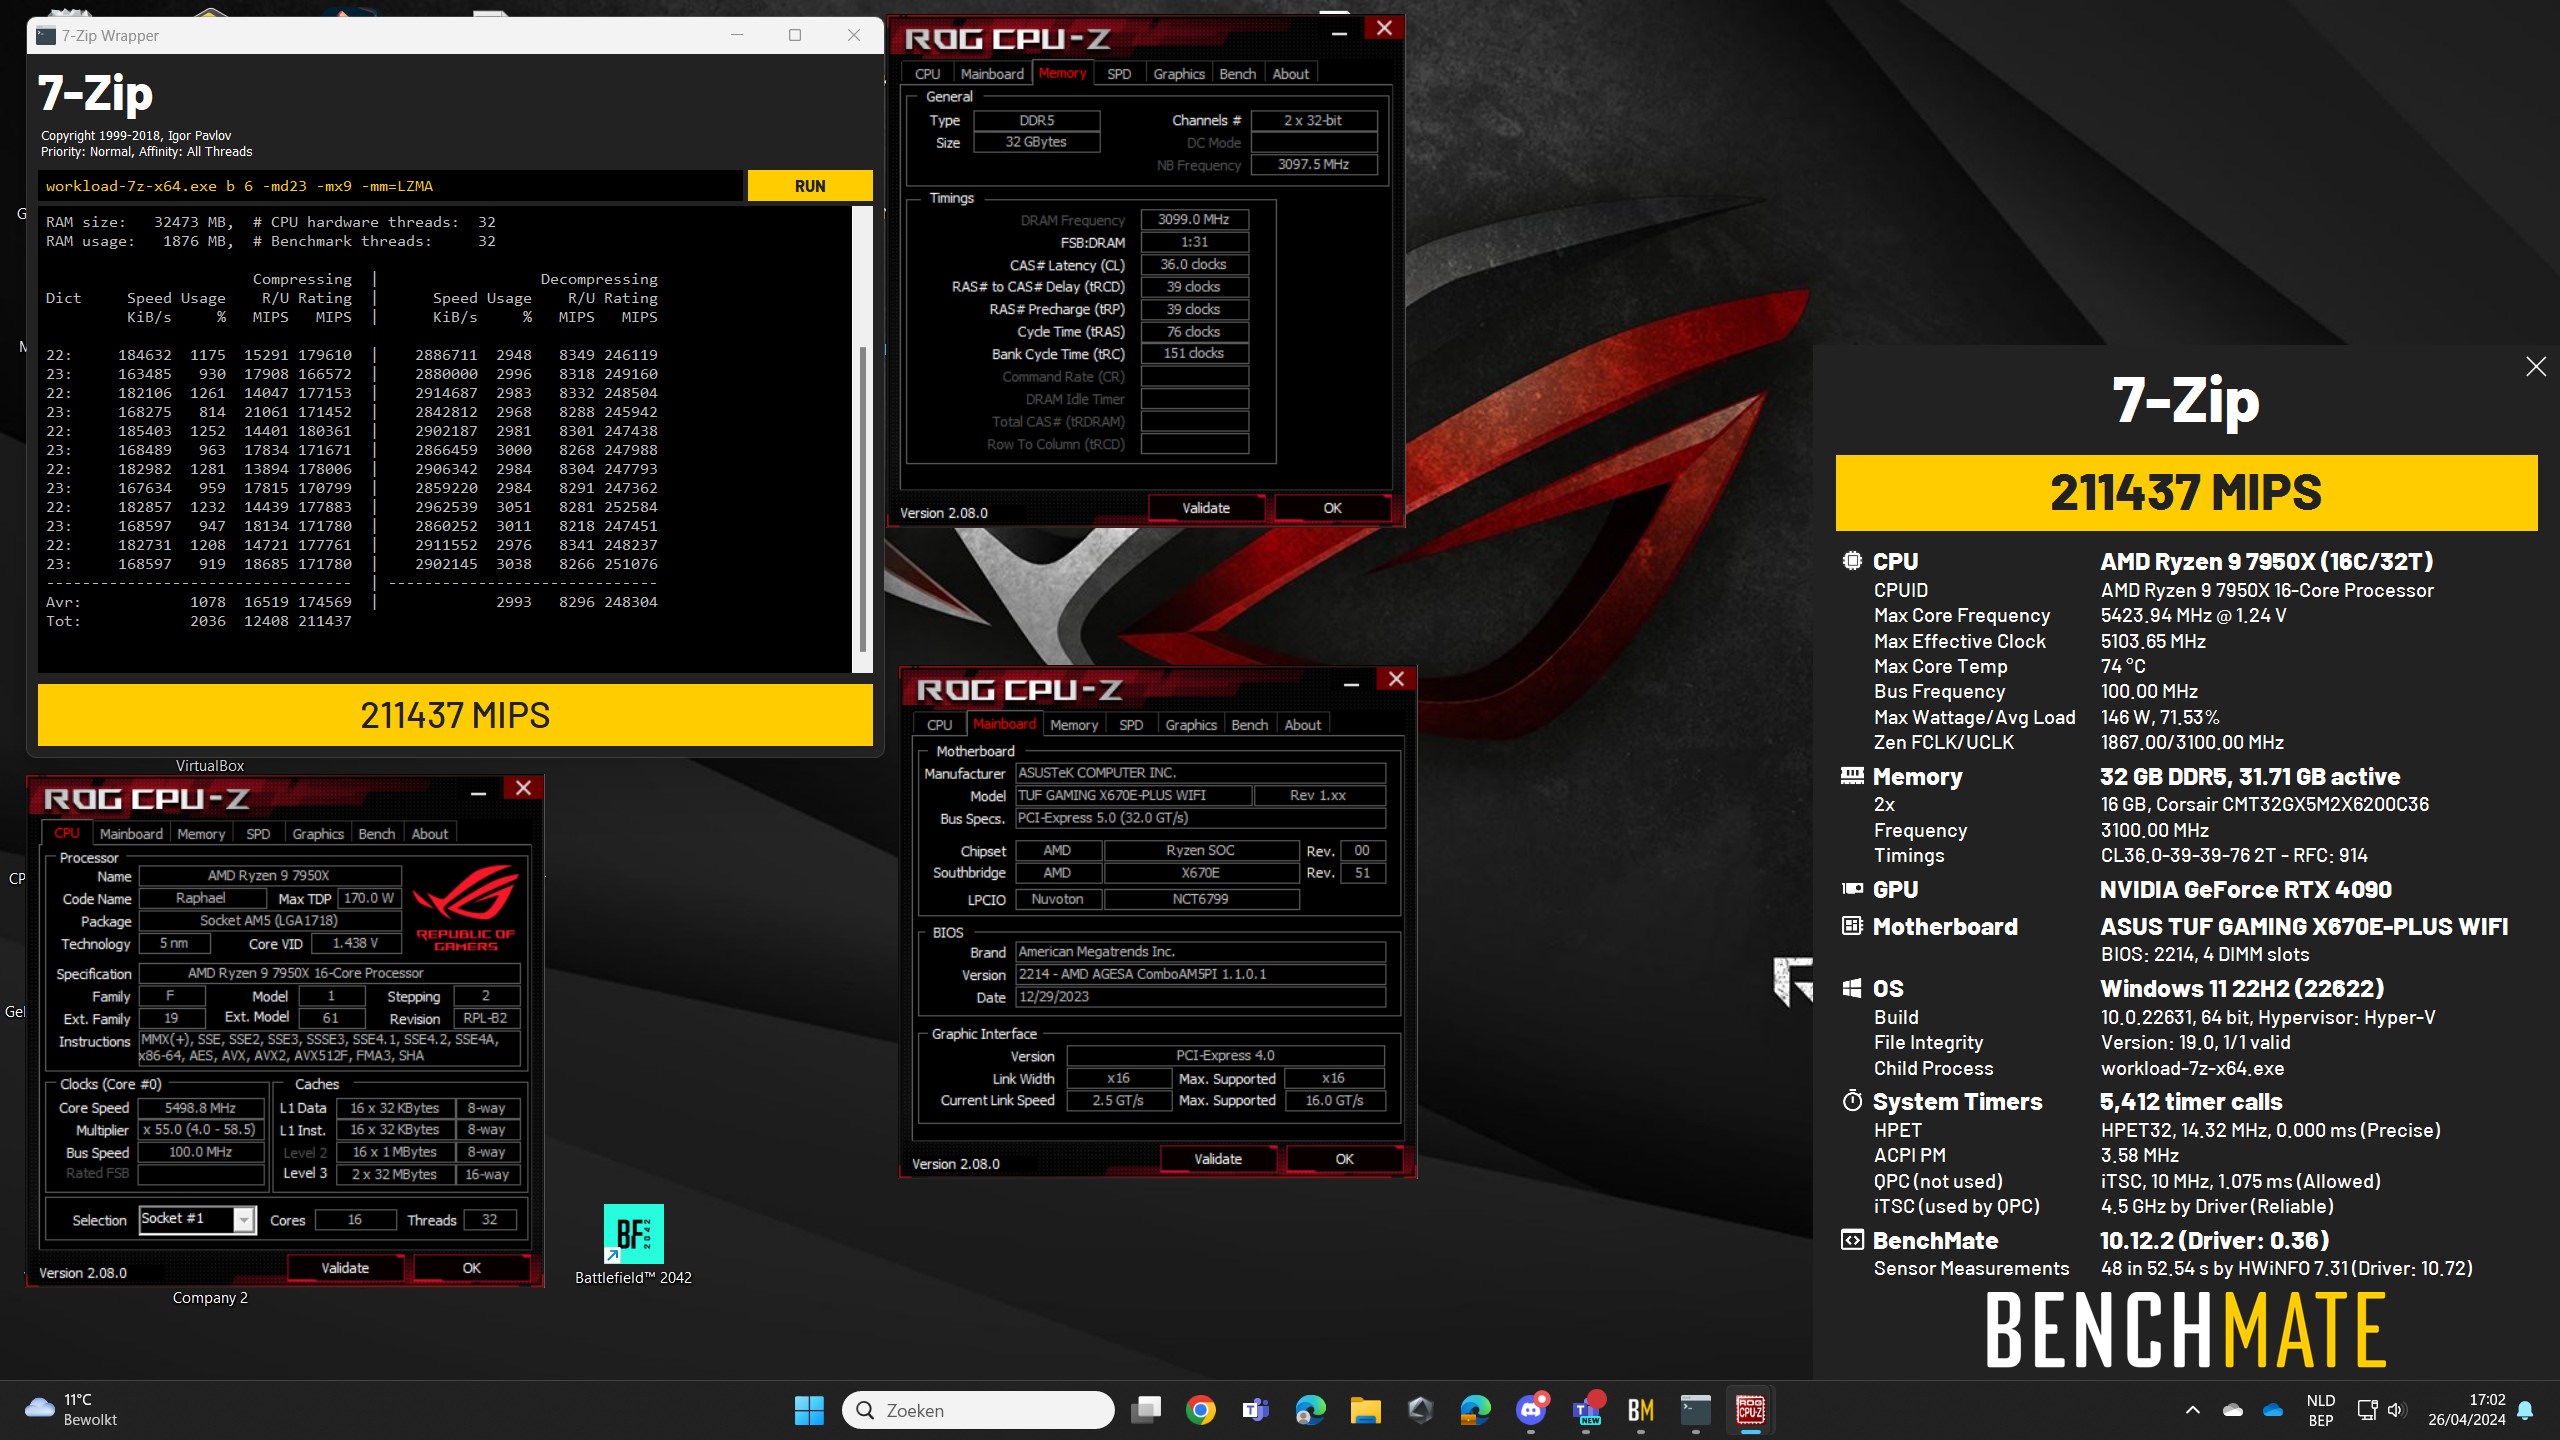Click the 7-Zip output vertical scrollbar
2560x1440 pixels.
pyautogui.click(x=863, y=500)
